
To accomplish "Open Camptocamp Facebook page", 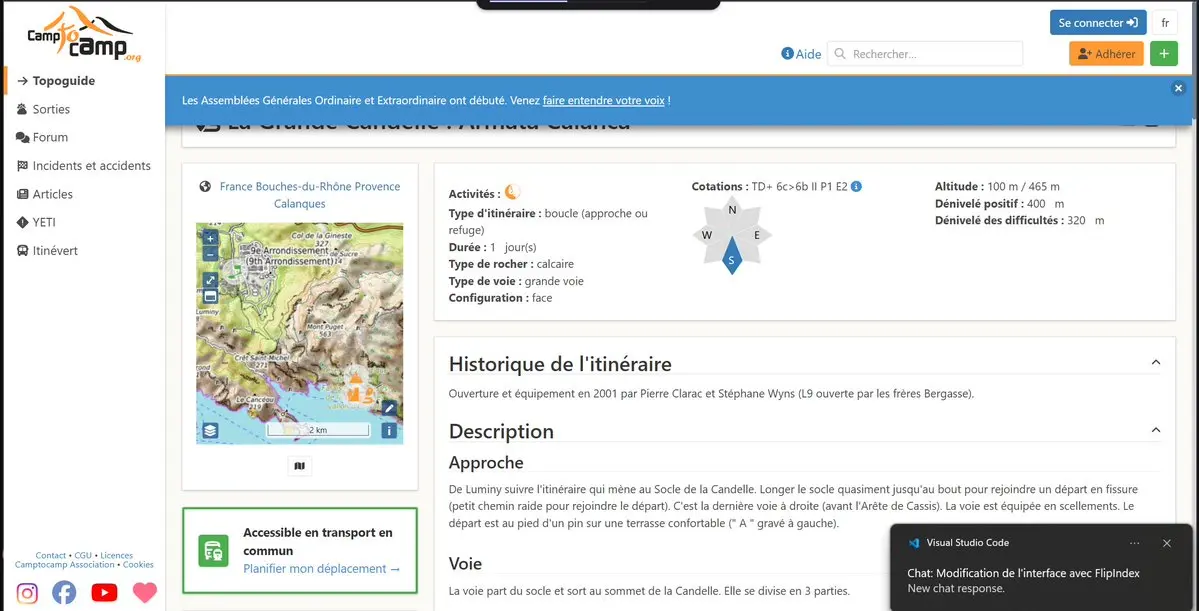I will [x=64, y=593].
